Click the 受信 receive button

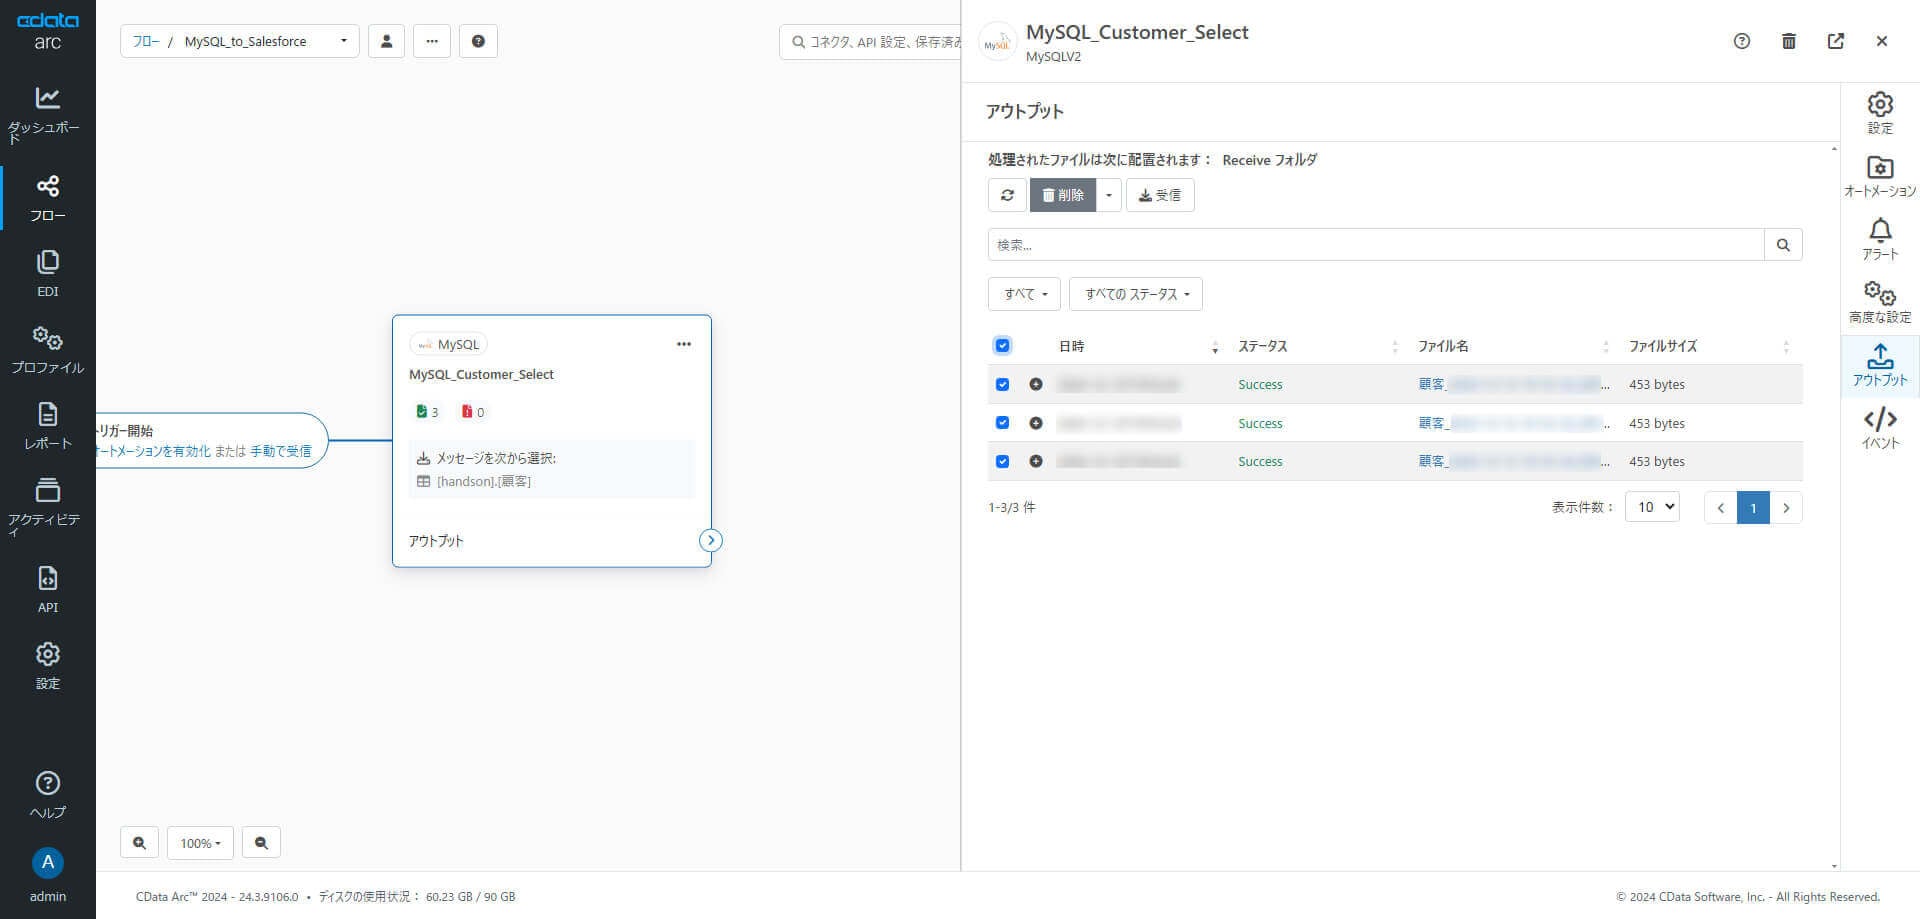(x=1160, y=195)
